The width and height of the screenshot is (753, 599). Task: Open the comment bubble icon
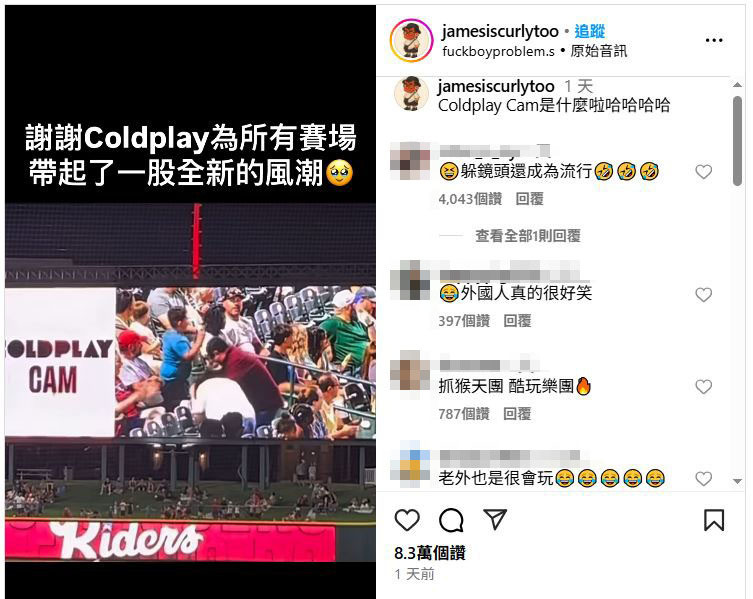pyautogui.click(x=451, y=520)
